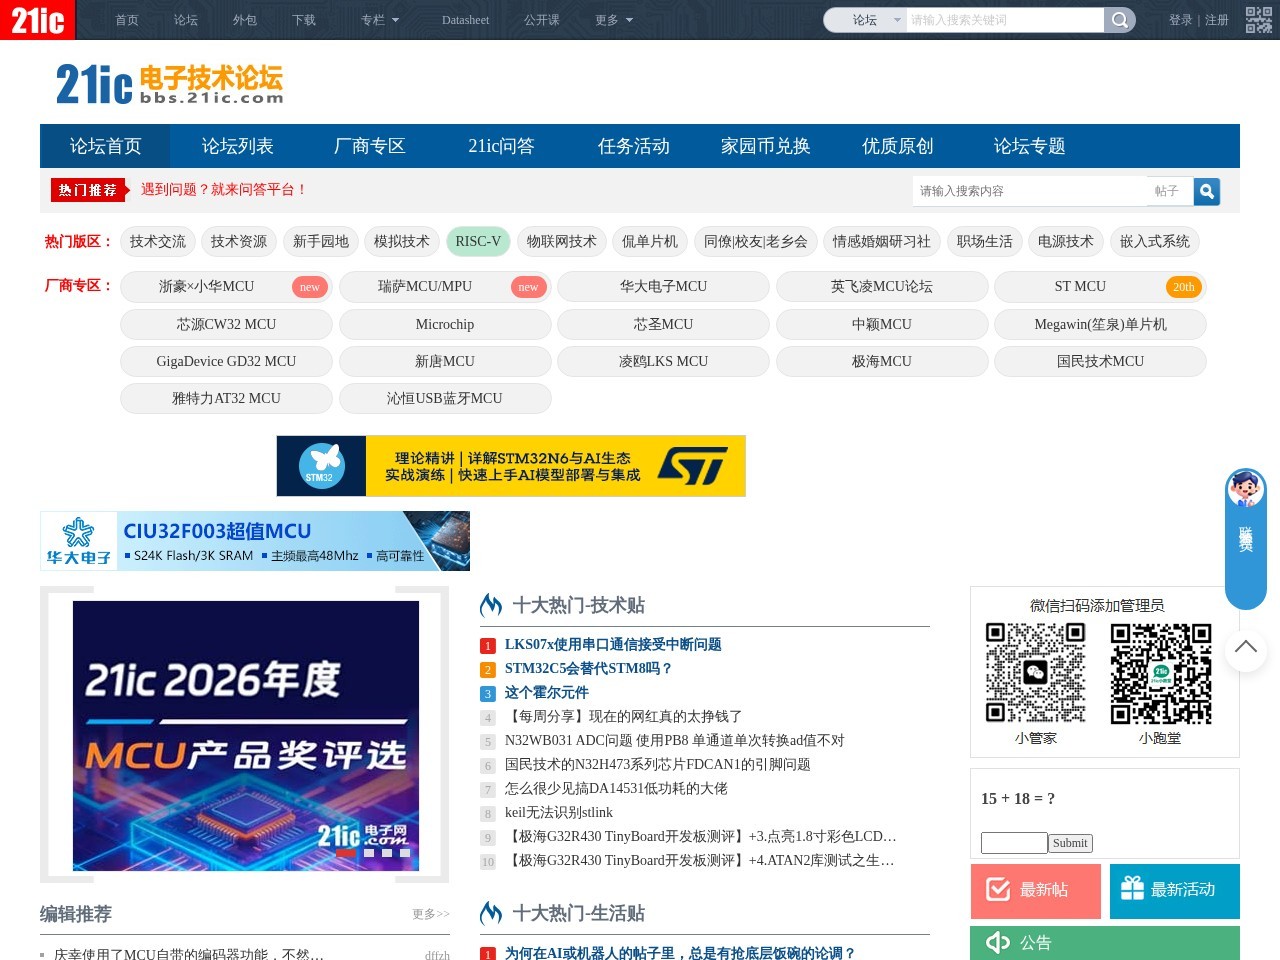Open the 21ic 2026年度 MCU产品奖评选 slide
Image resolution: width=1280 pixels, height=960 pixels.
coord(246,736)
